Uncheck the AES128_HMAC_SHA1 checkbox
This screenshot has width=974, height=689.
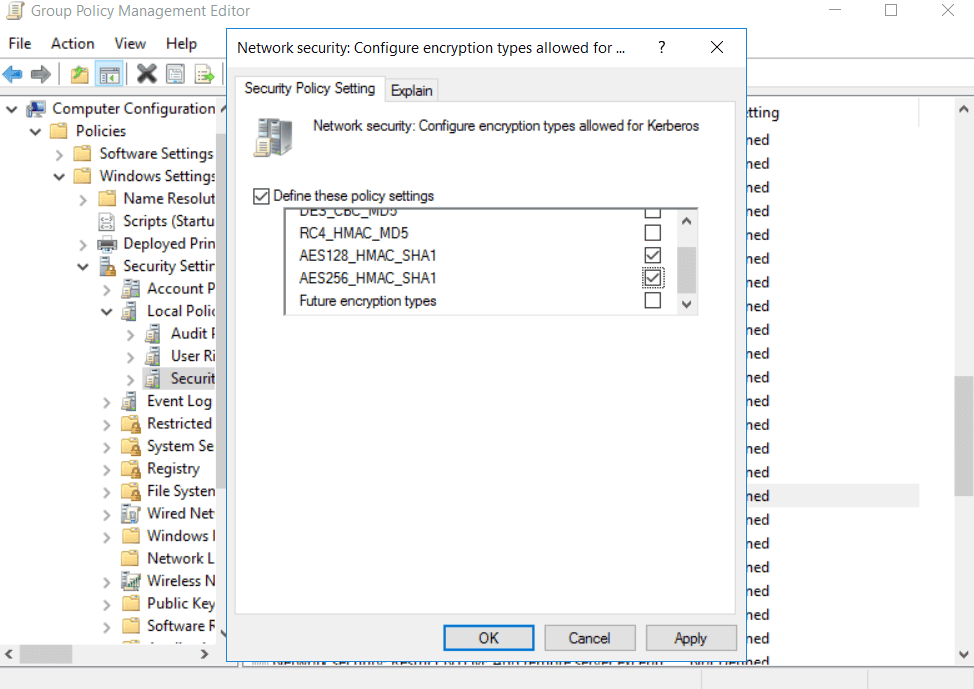(x=652, y=255)
